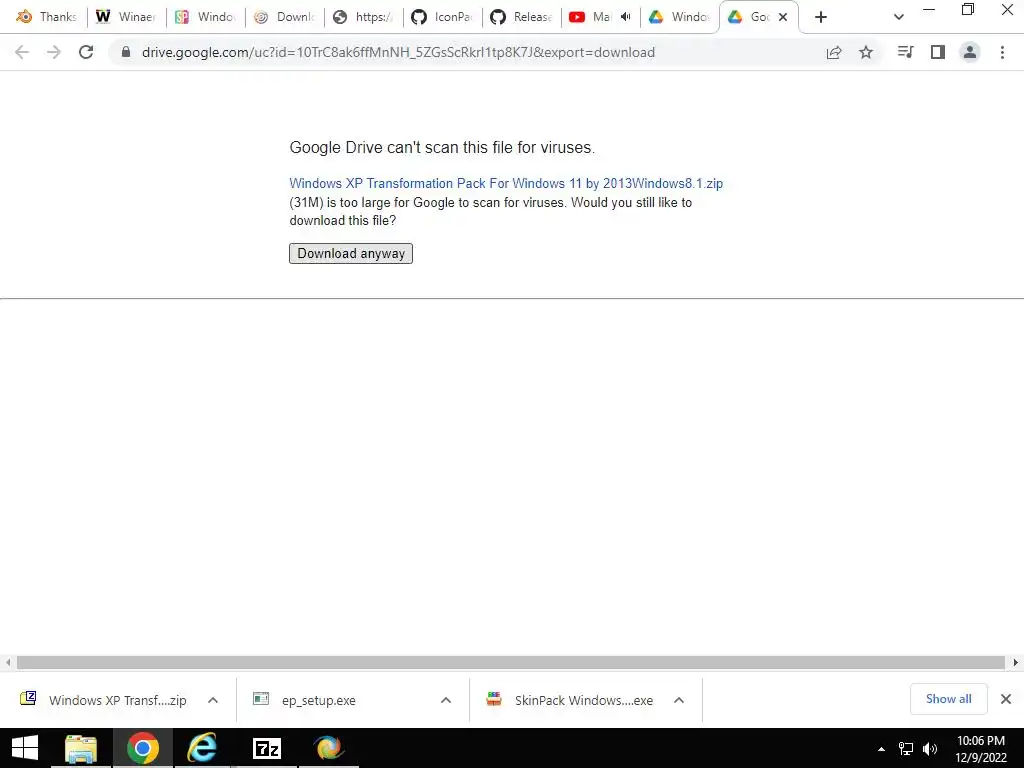Open the media control icon in toolbar

[x=905, y=52]
